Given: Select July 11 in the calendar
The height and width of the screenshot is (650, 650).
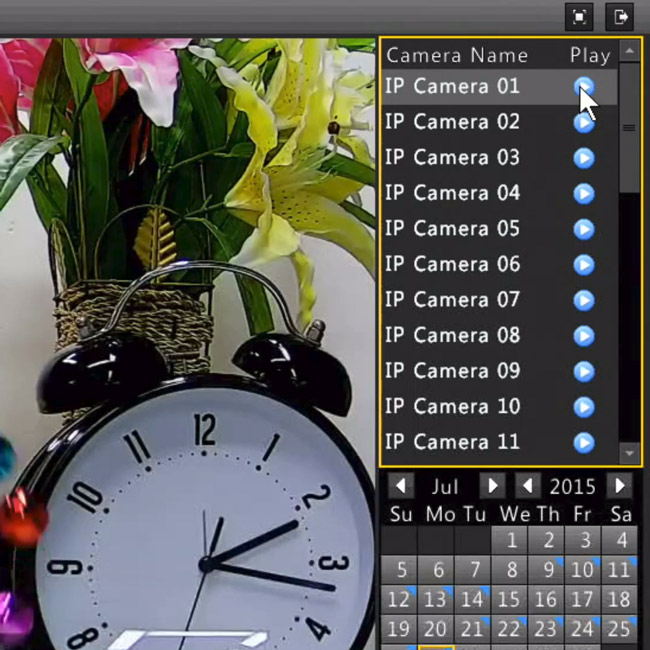Looking at the screenshot, I should pos(619,570).
